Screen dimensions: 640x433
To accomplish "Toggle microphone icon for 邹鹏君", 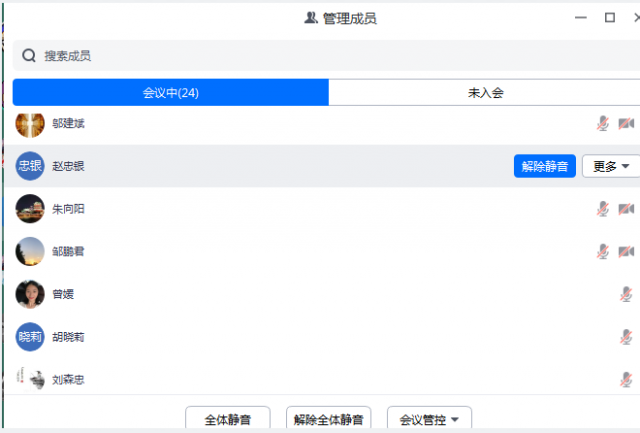I will 603,251.
